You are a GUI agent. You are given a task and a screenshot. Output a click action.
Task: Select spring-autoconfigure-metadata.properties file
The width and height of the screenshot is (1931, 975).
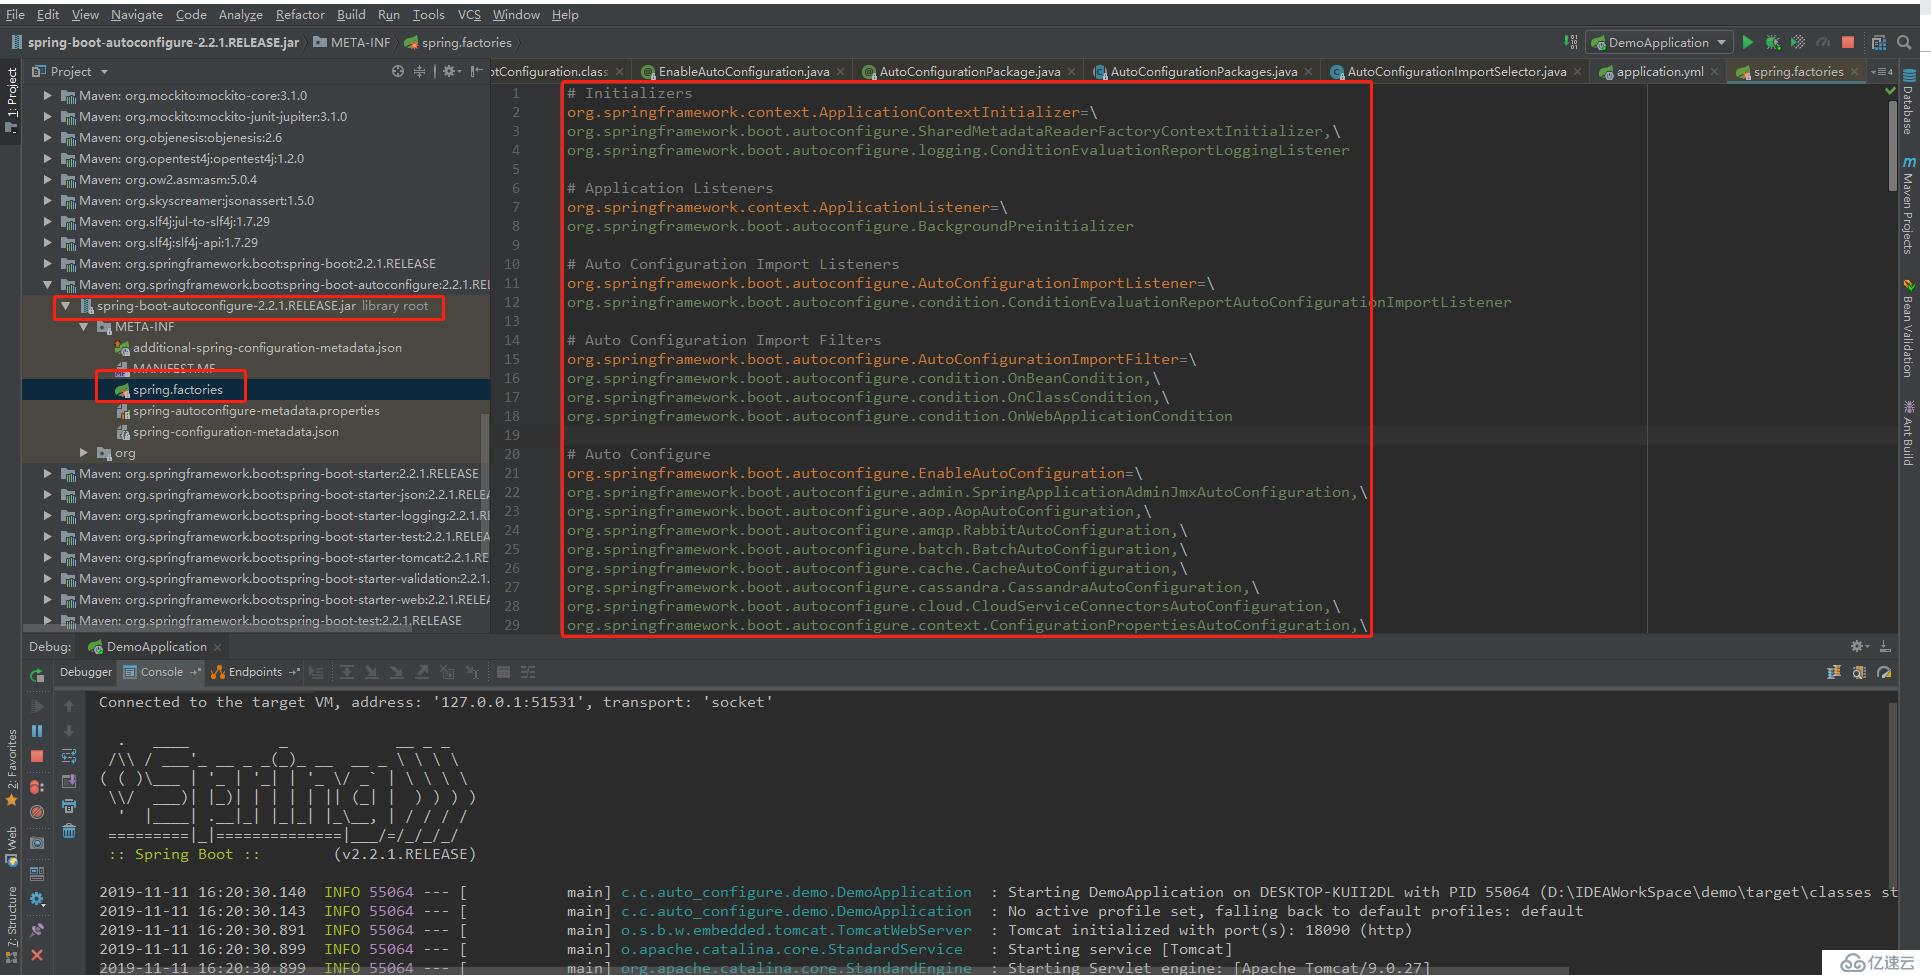(x=256, y=411)
